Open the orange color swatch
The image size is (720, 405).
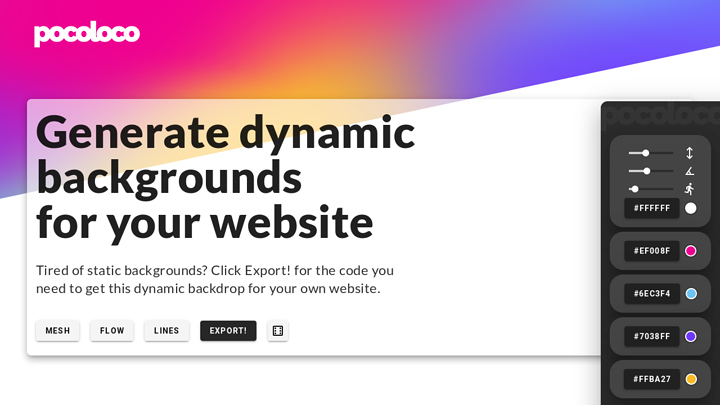point(690,379)
